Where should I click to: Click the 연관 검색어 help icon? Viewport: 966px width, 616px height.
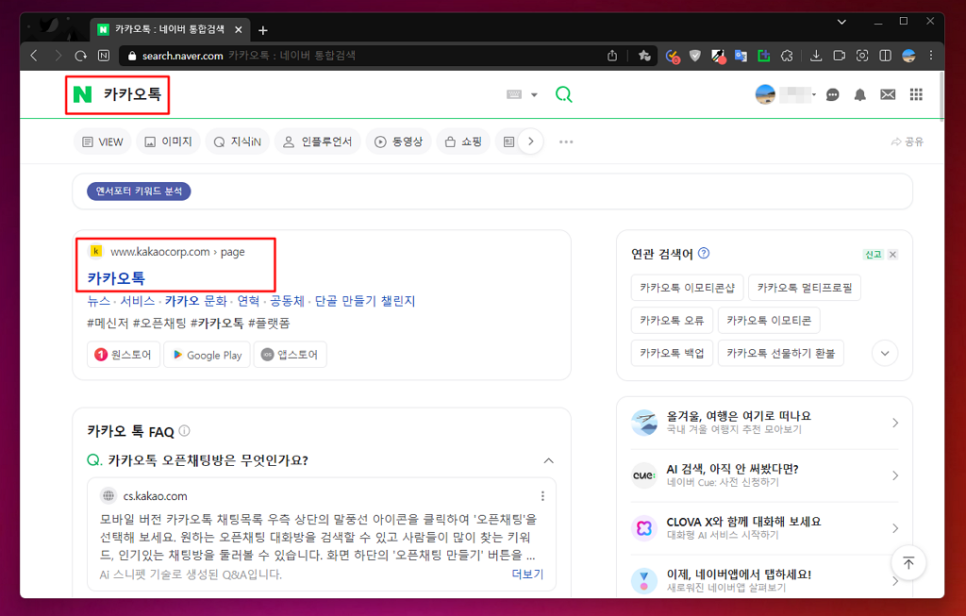click(704, 253)
